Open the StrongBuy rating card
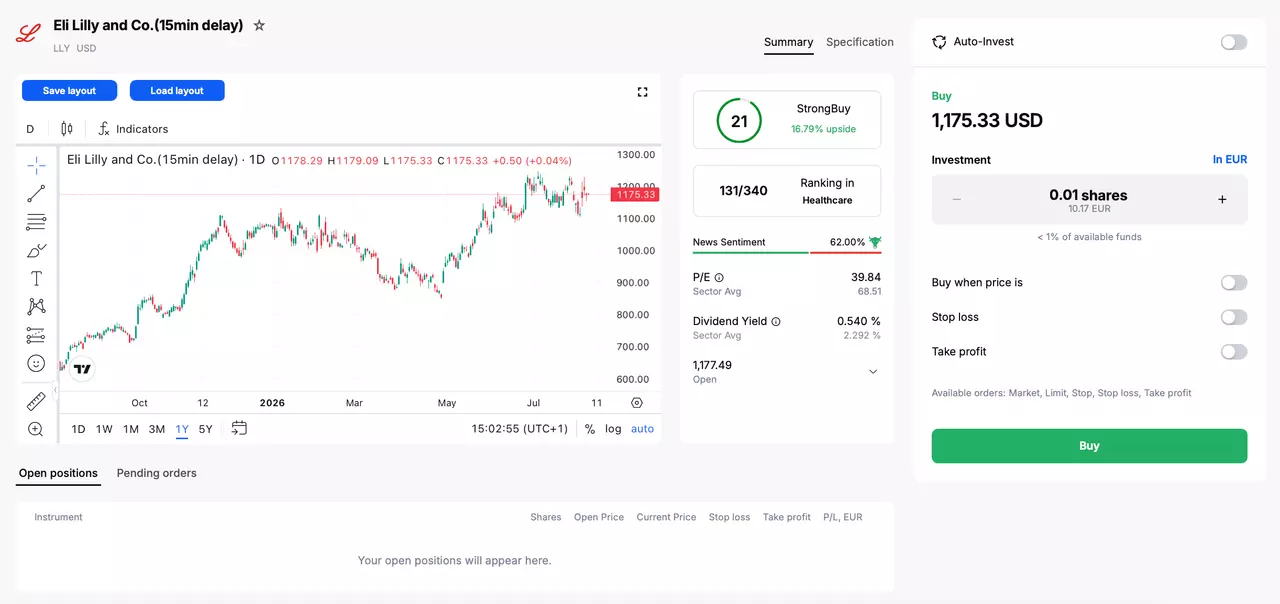This screenshot has width=1280, height=604. tap(787, 121)
